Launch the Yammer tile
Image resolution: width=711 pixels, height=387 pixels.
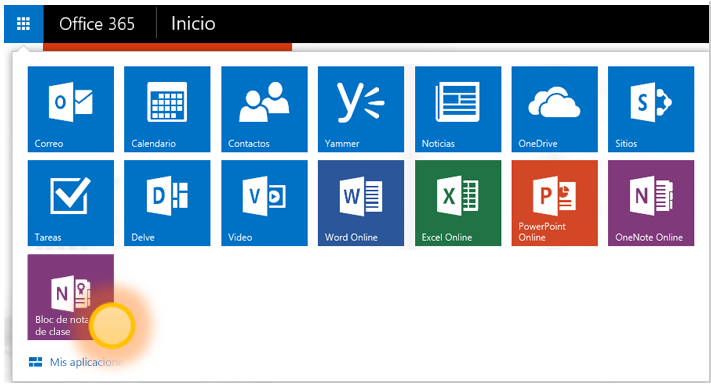tap(361, 109)
